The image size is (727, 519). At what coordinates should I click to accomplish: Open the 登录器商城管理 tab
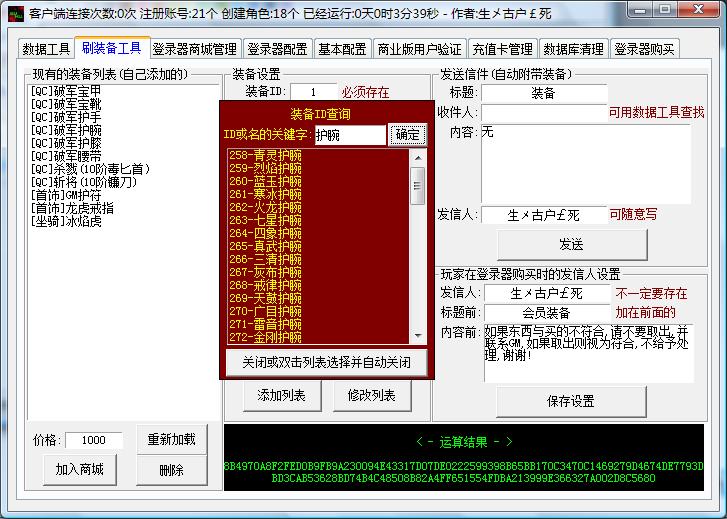pos(195,49)
